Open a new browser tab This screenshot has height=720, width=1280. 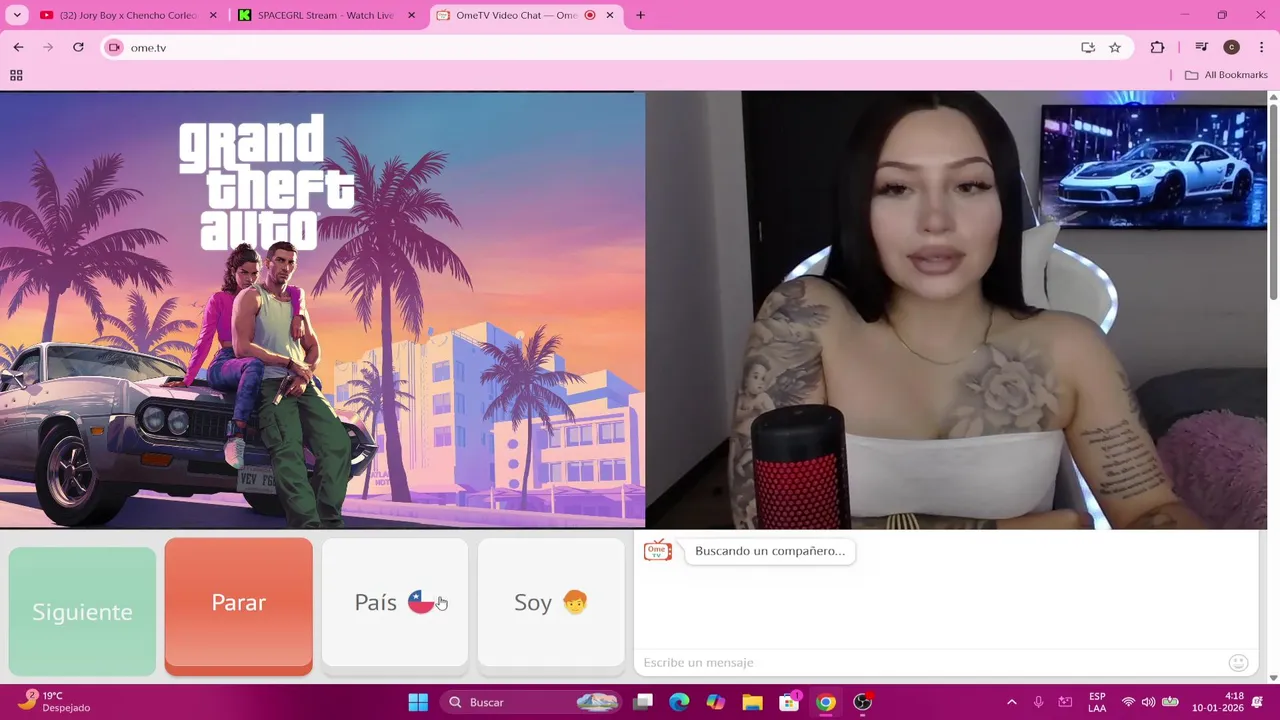(641, 15)
